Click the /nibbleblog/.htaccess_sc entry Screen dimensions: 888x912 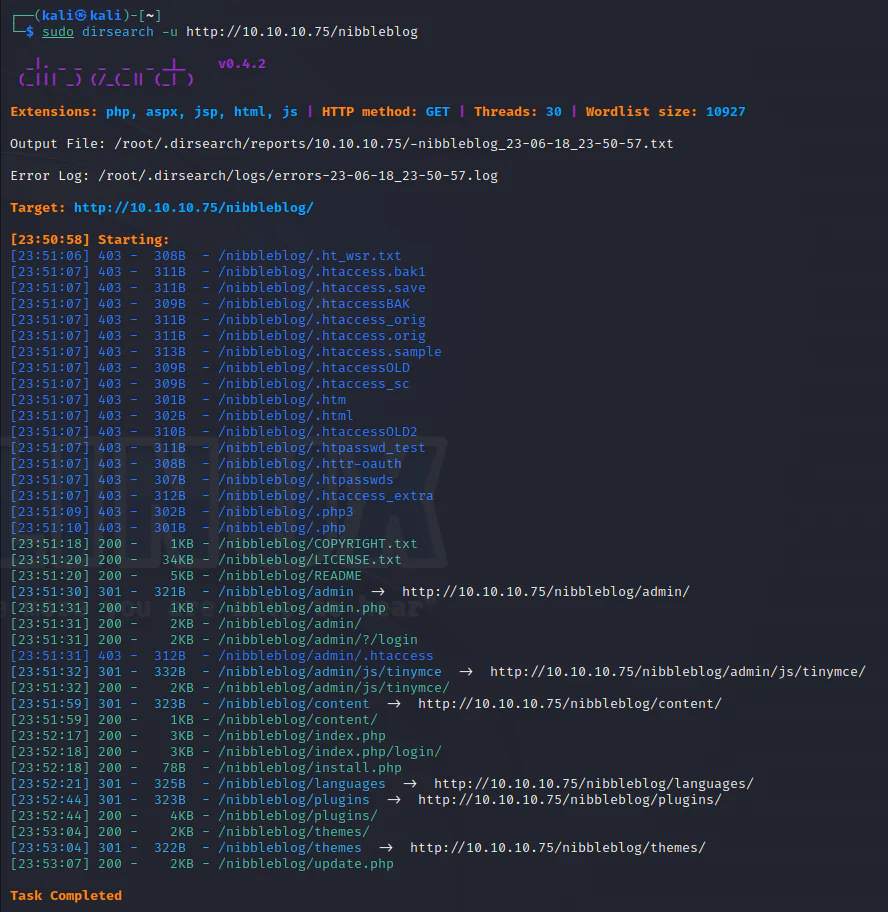click(313, 384)
